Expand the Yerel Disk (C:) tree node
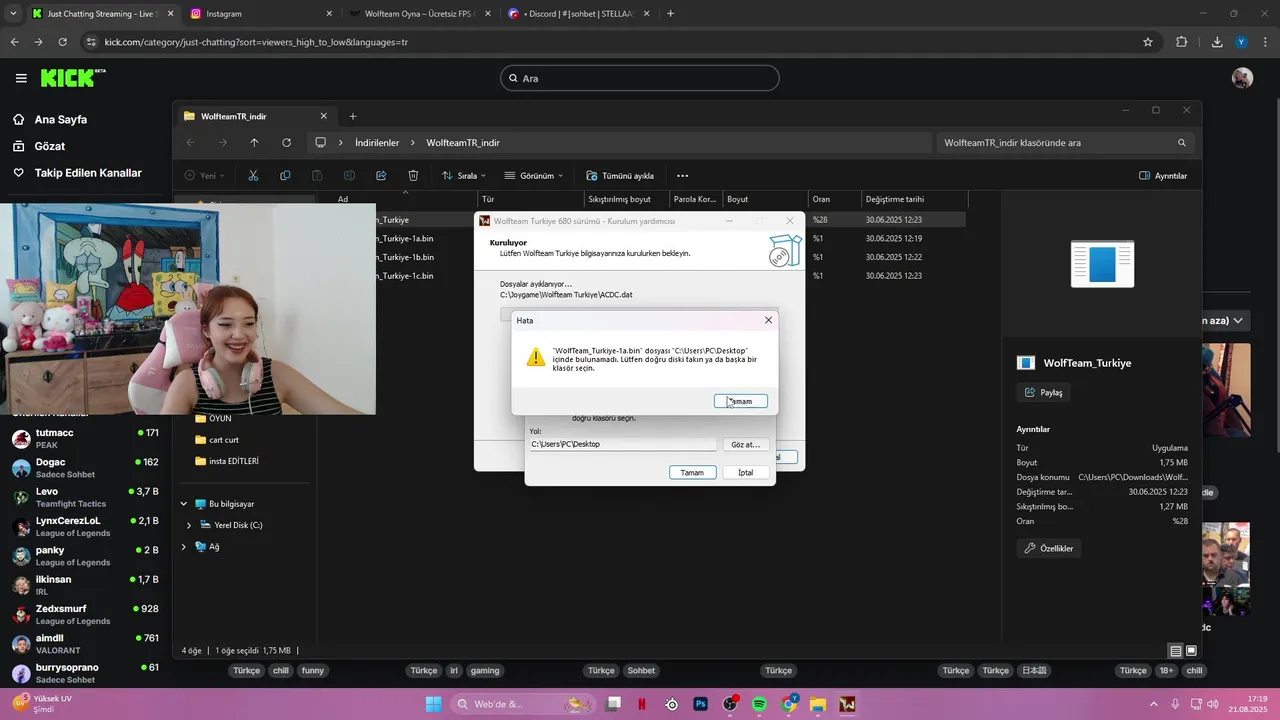The image size is (1280, 720). click(189, 525)
